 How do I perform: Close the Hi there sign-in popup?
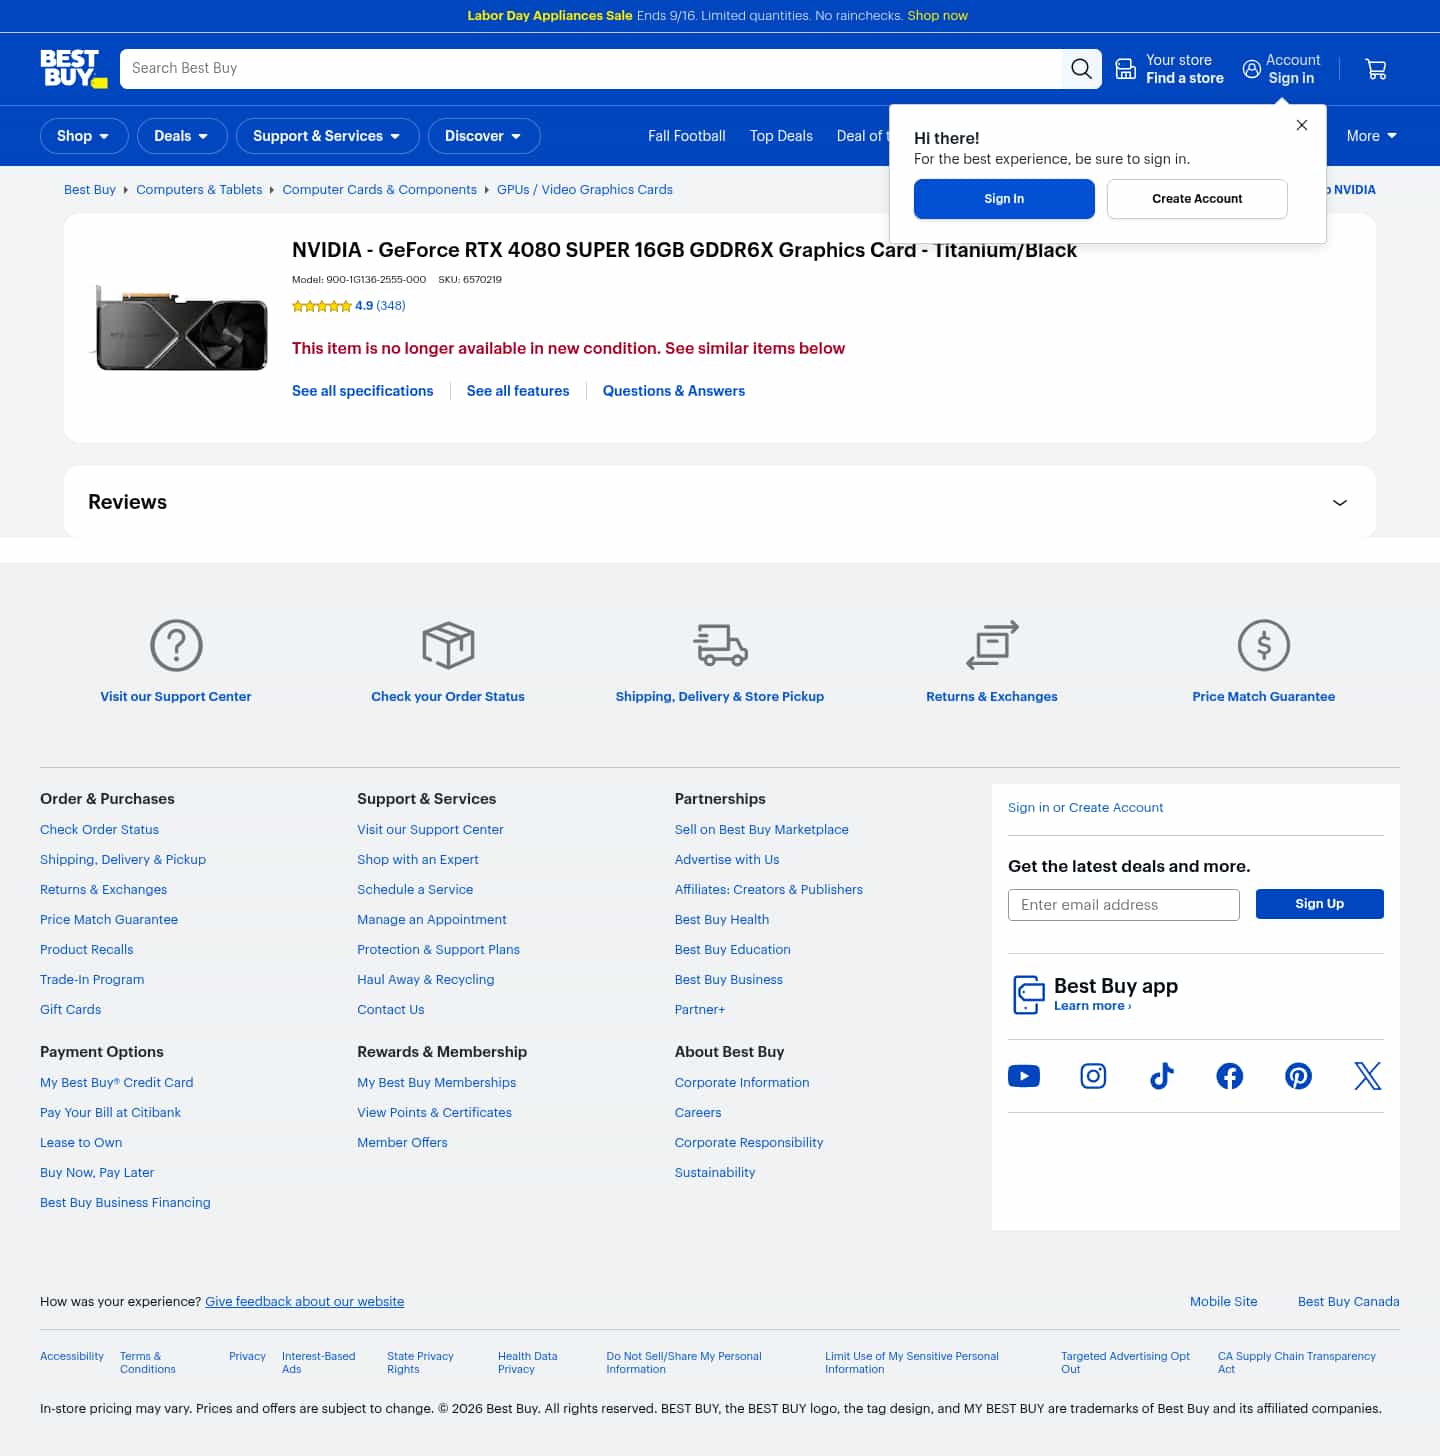point(1301,125)
